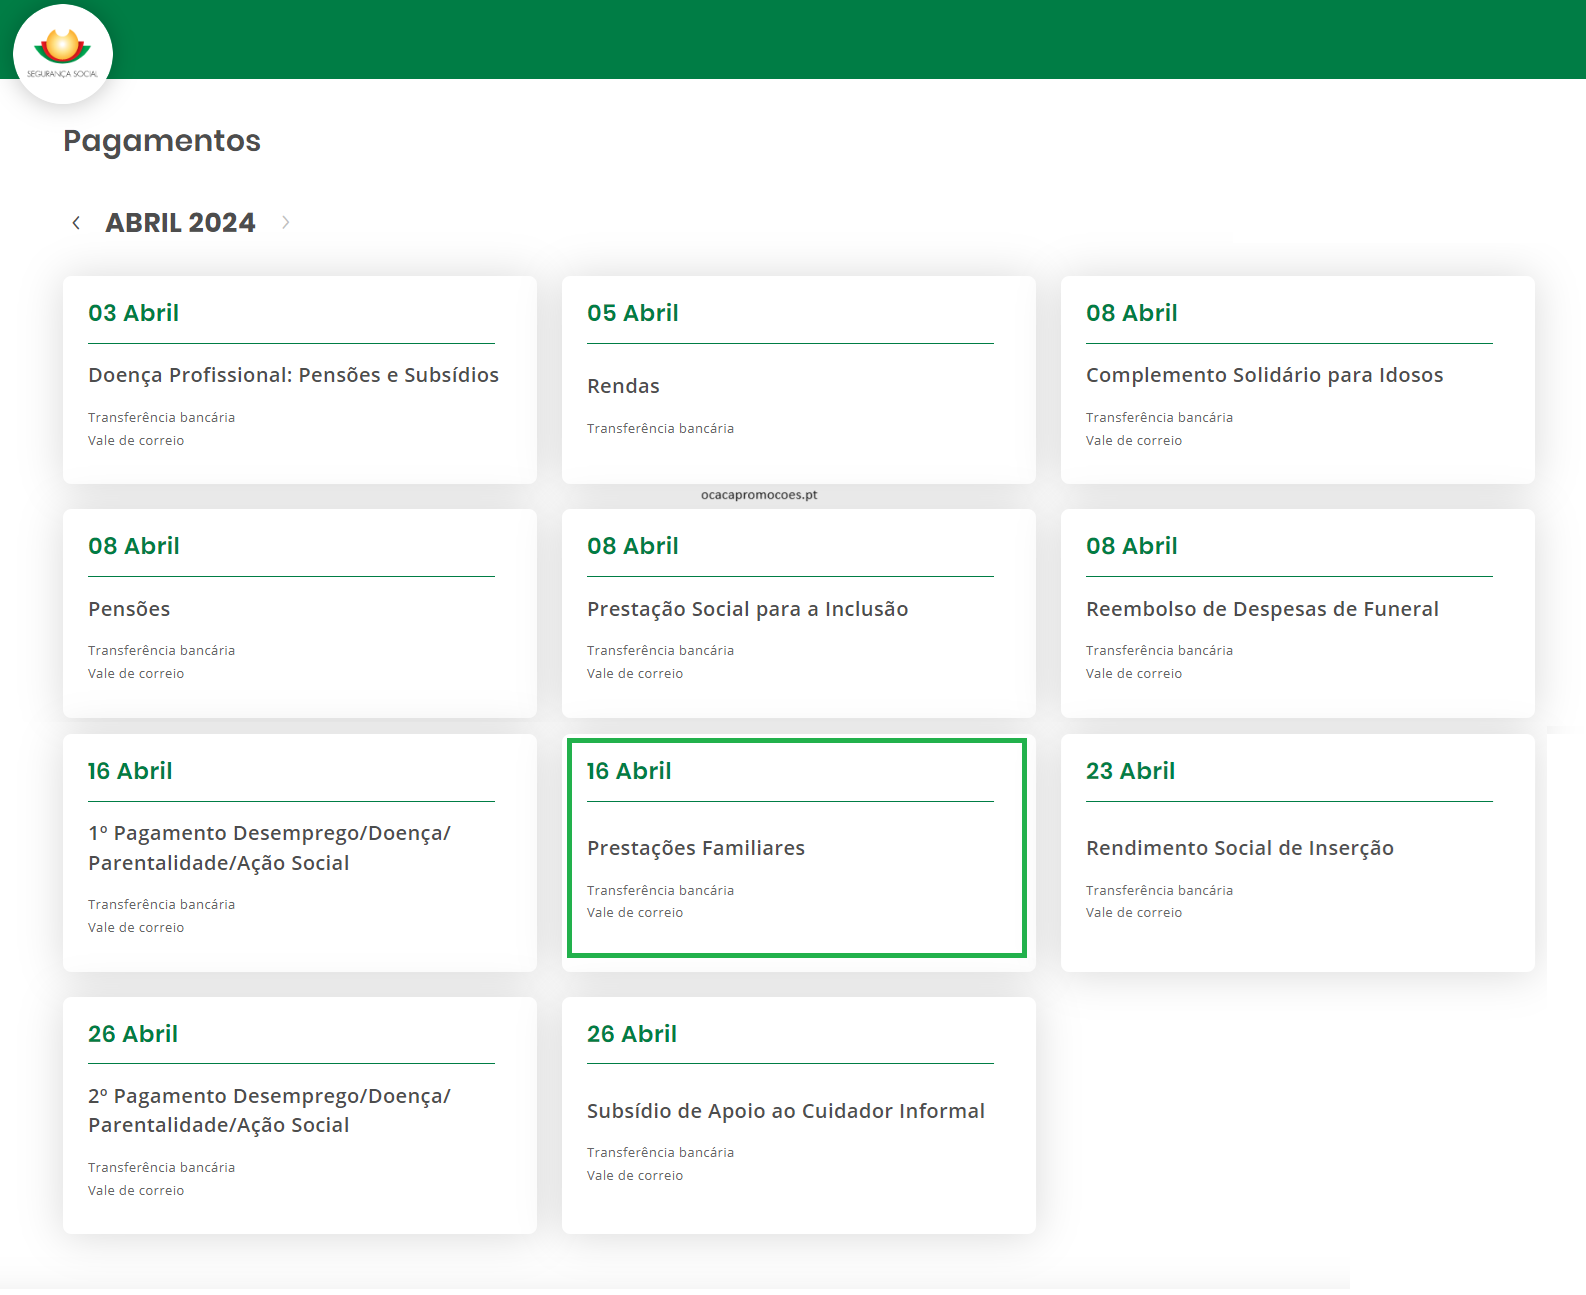Click Transferência bancária under Complemento Solidário
The height and width of the screenshot is (1295, 1586).
pos(1159,417)
